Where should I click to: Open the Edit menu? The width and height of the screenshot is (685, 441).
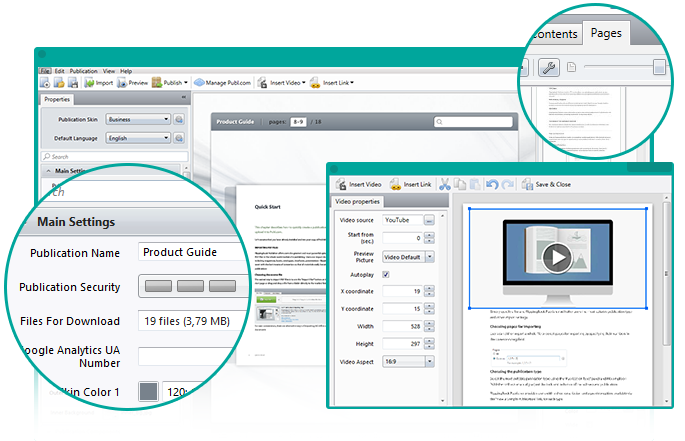tap(60, 71)
